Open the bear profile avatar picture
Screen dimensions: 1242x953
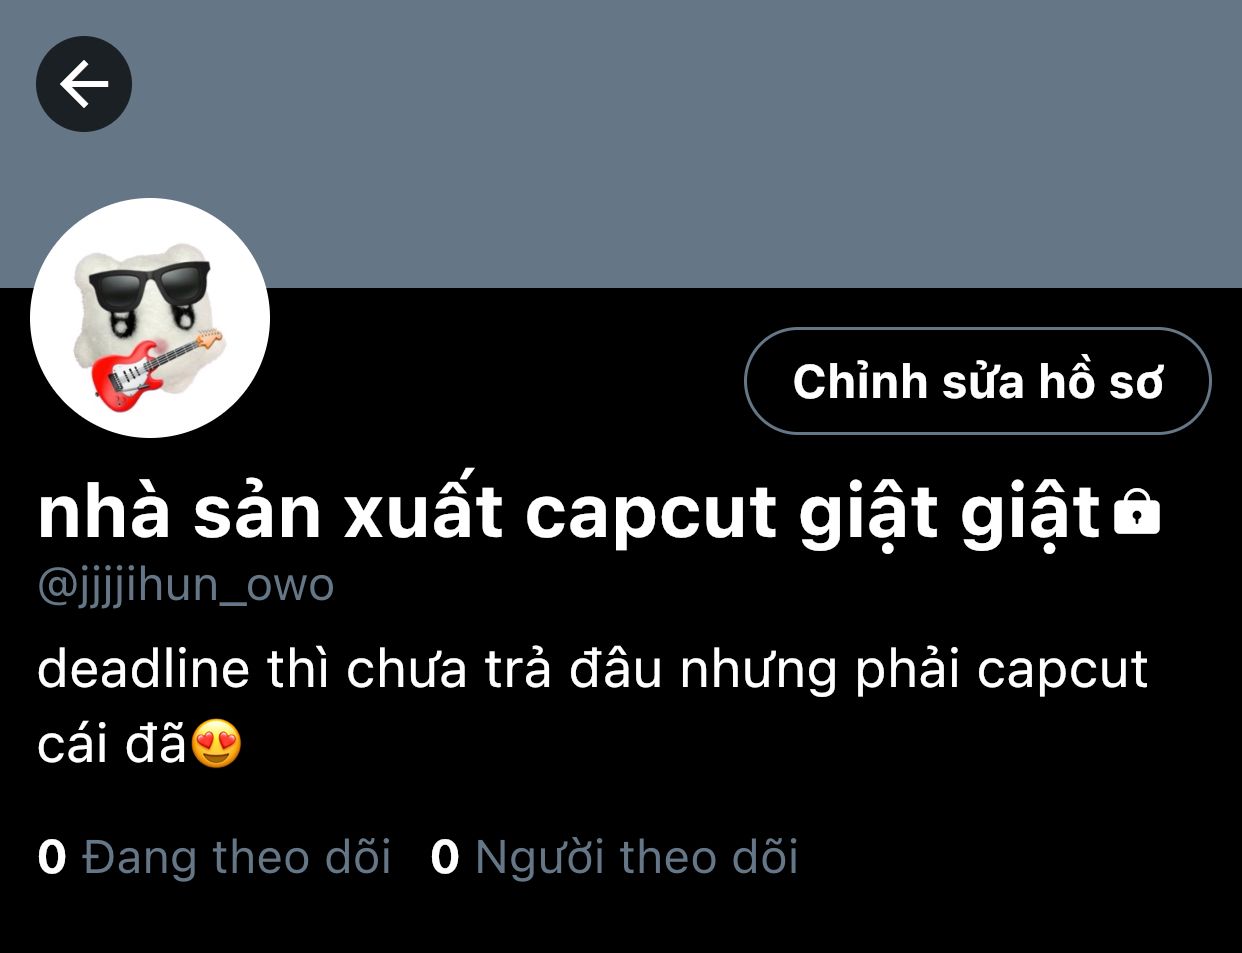point(150,318)
